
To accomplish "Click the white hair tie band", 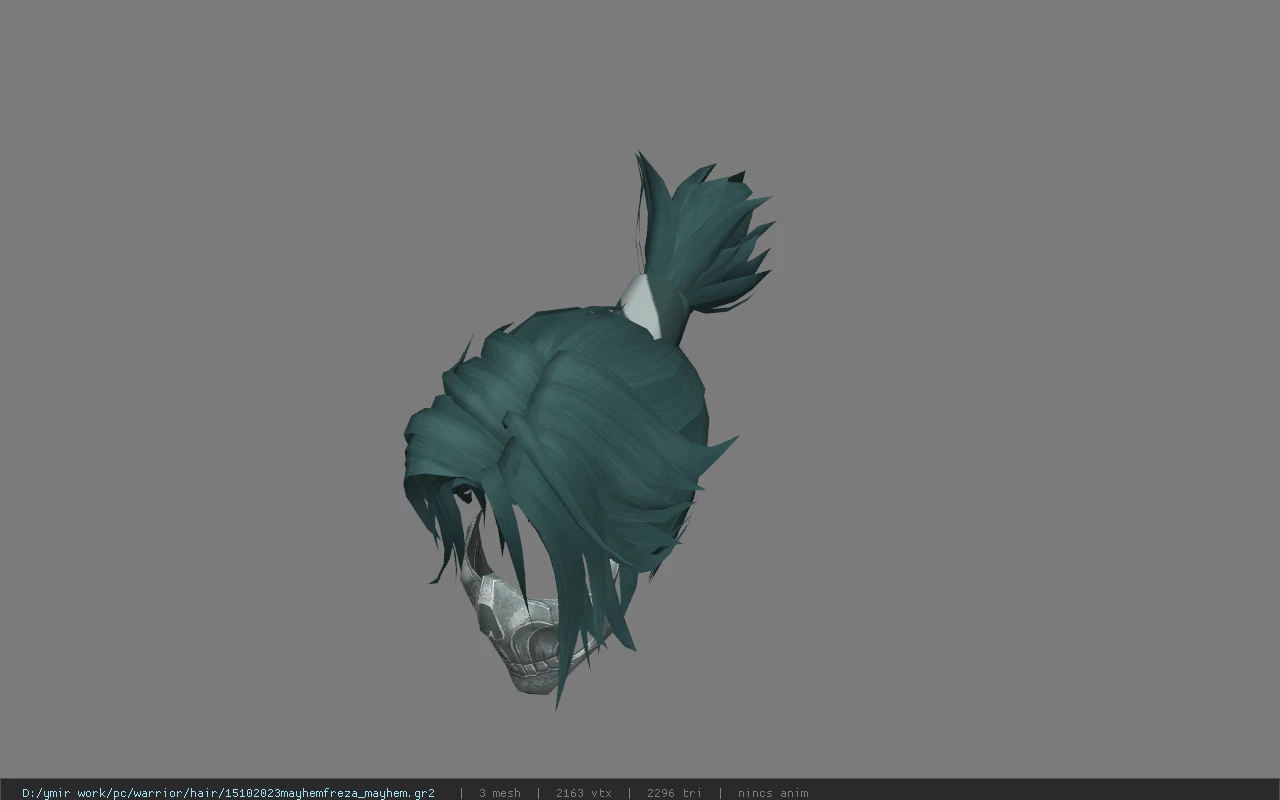I will (x=643, y=305).
